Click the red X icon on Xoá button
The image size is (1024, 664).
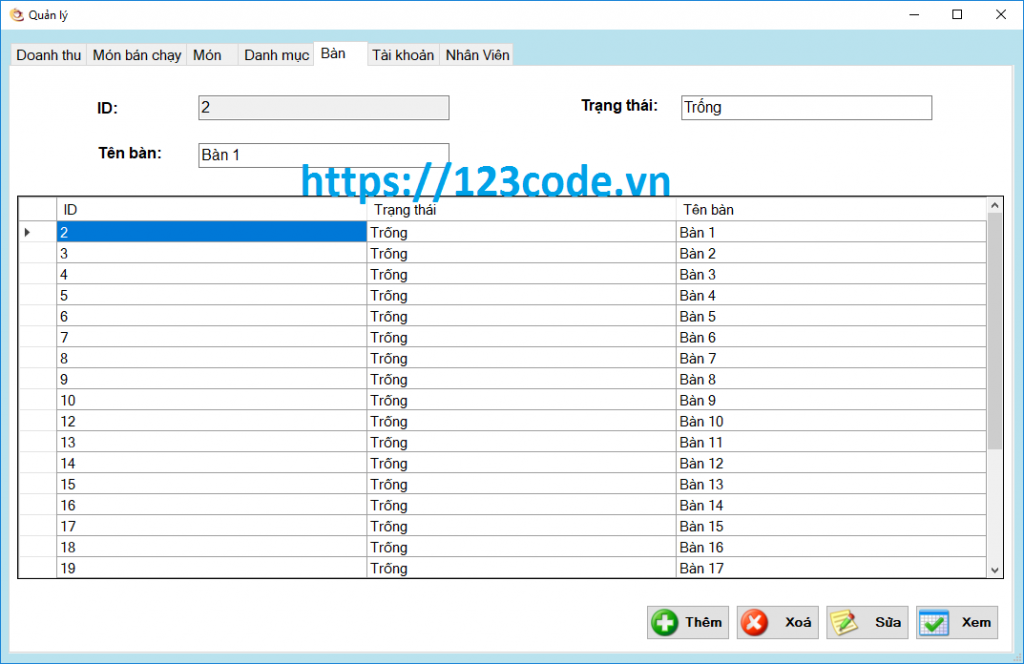pyautogui.click(x=756, y=622)
